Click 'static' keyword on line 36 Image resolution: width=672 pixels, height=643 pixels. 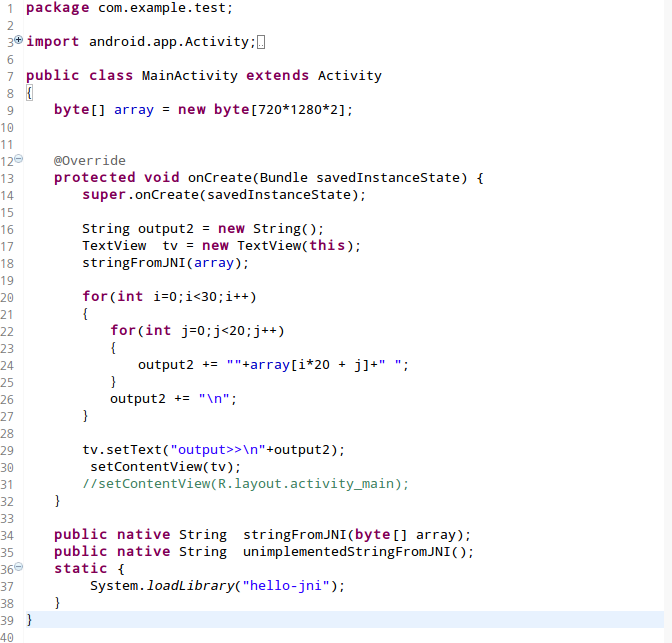pos(80,568)
